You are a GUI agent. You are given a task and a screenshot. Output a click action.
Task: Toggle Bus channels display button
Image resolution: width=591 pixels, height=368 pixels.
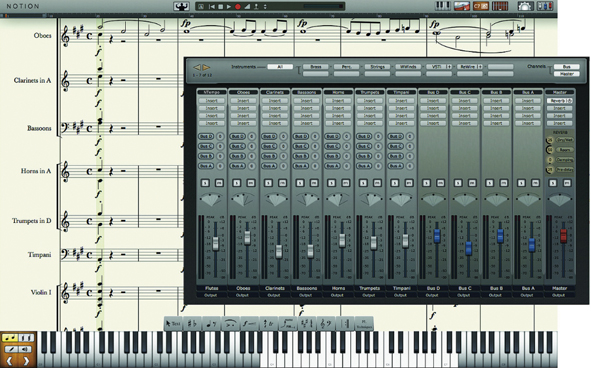pos(567,67)
